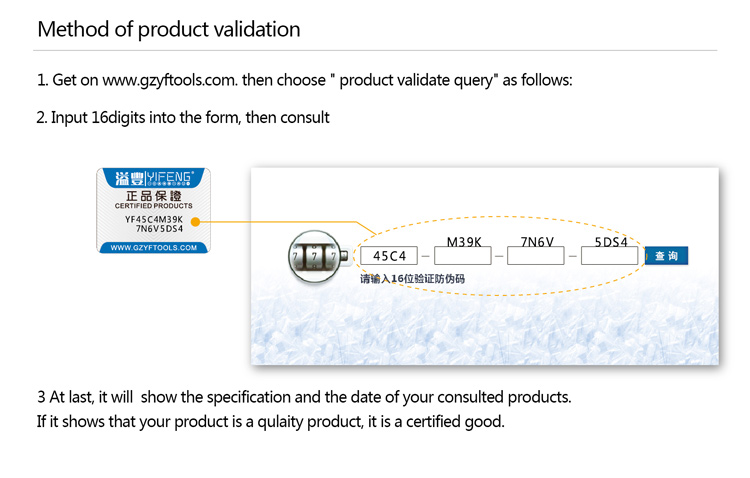
Task: Click the 7N6V5DS4 code line on the sticker
Action: tap(159, 229)
